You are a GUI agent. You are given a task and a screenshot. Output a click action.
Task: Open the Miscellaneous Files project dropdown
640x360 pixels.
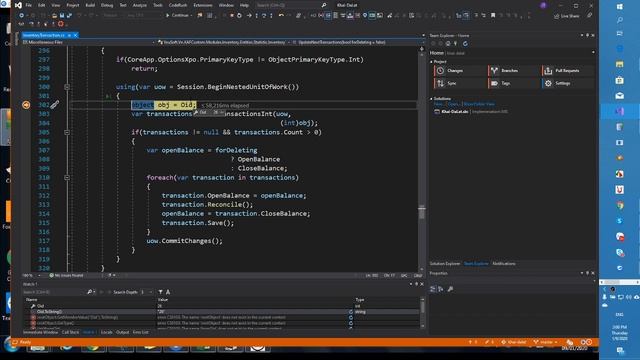click(153, 42)
